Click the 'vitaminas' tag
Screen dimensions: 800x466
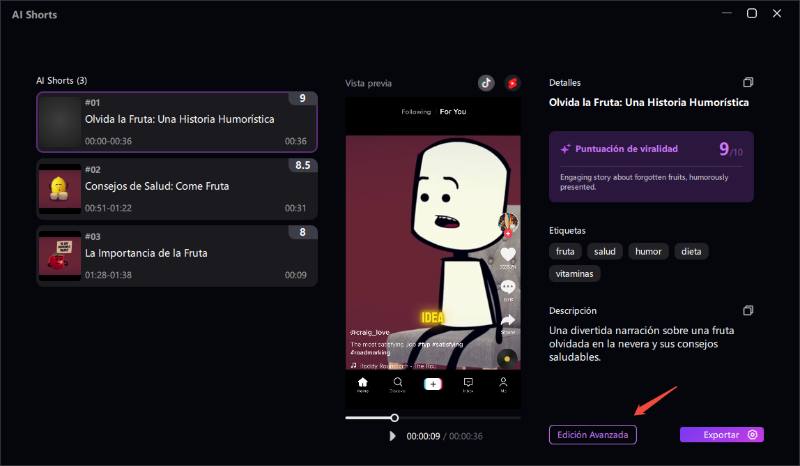tap(575, 273)
